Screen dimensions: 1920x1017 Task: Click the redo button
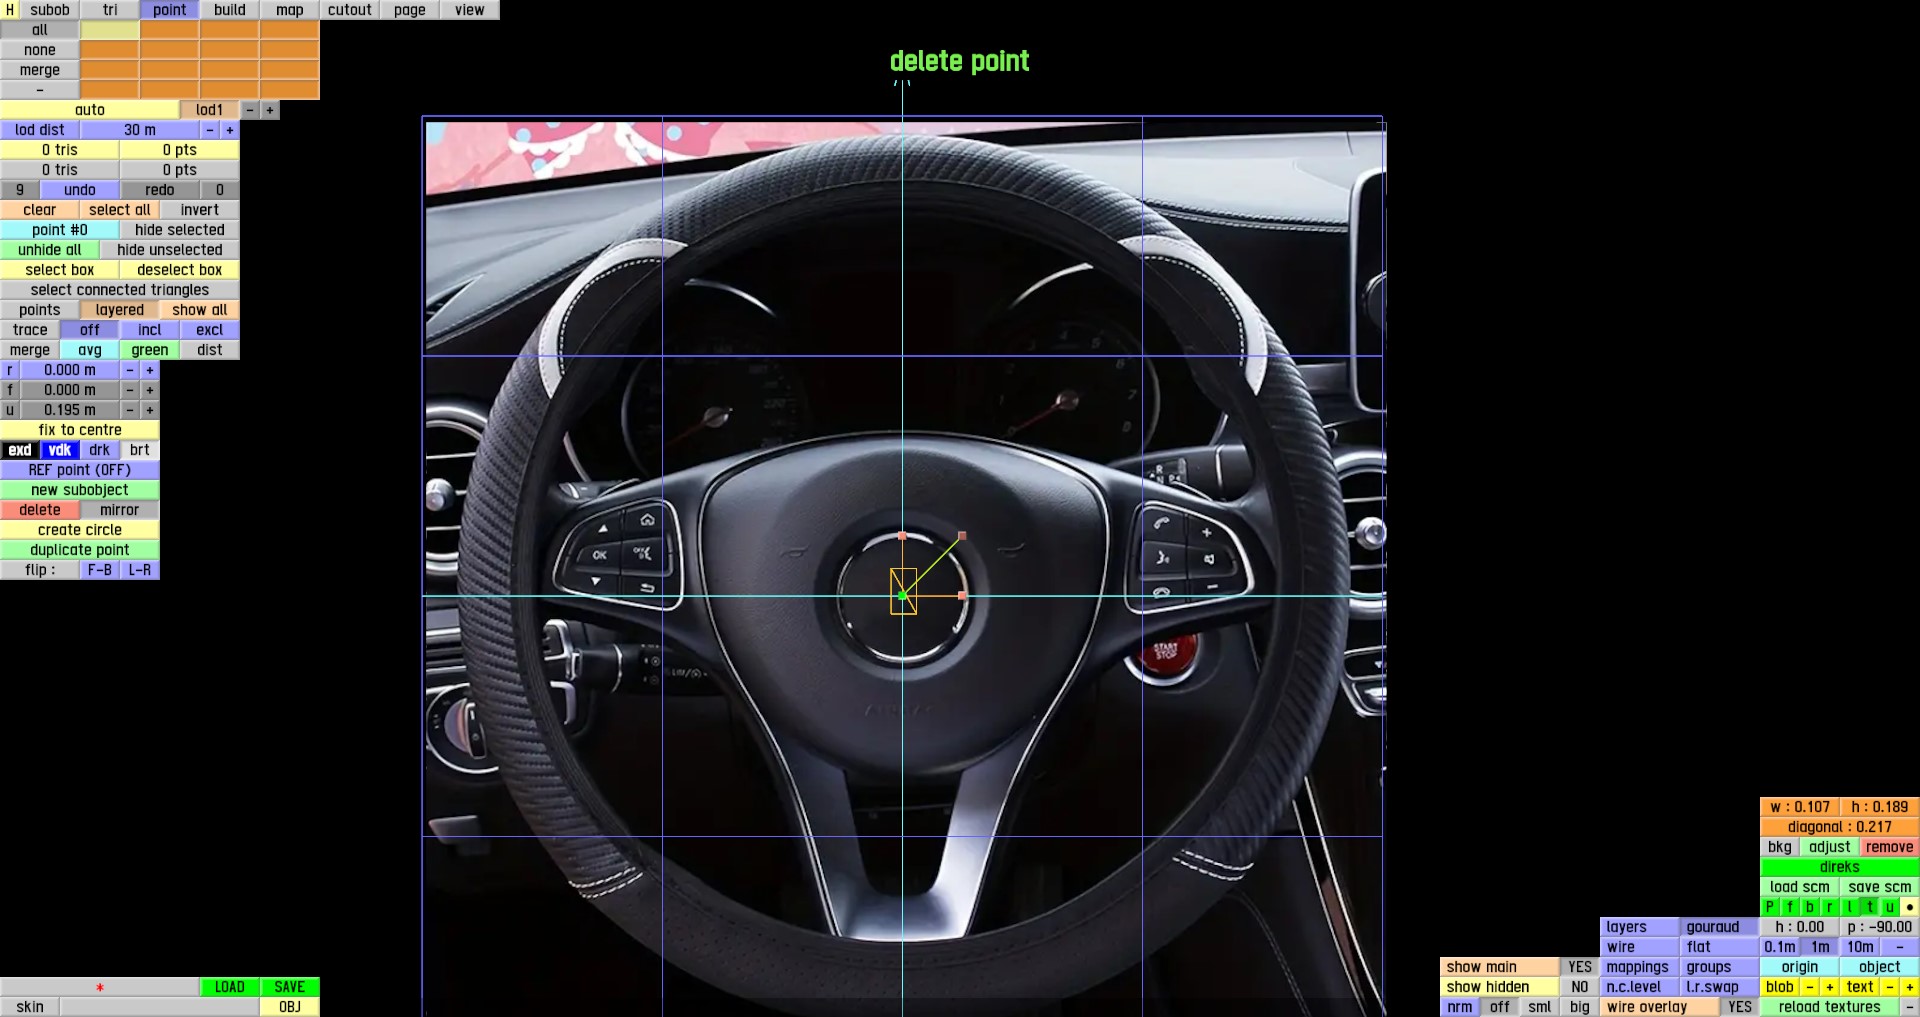pyautogui.click(x=160, y=190)
